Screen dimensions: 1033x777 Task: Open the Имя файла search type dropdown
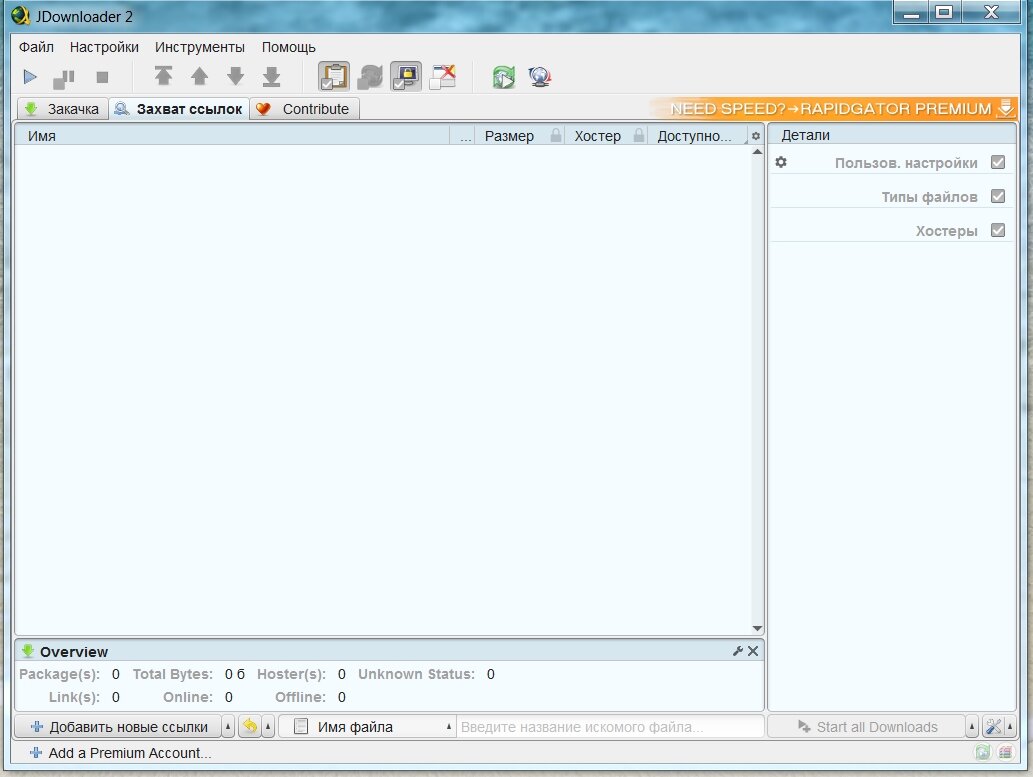(x=367, y=727)
